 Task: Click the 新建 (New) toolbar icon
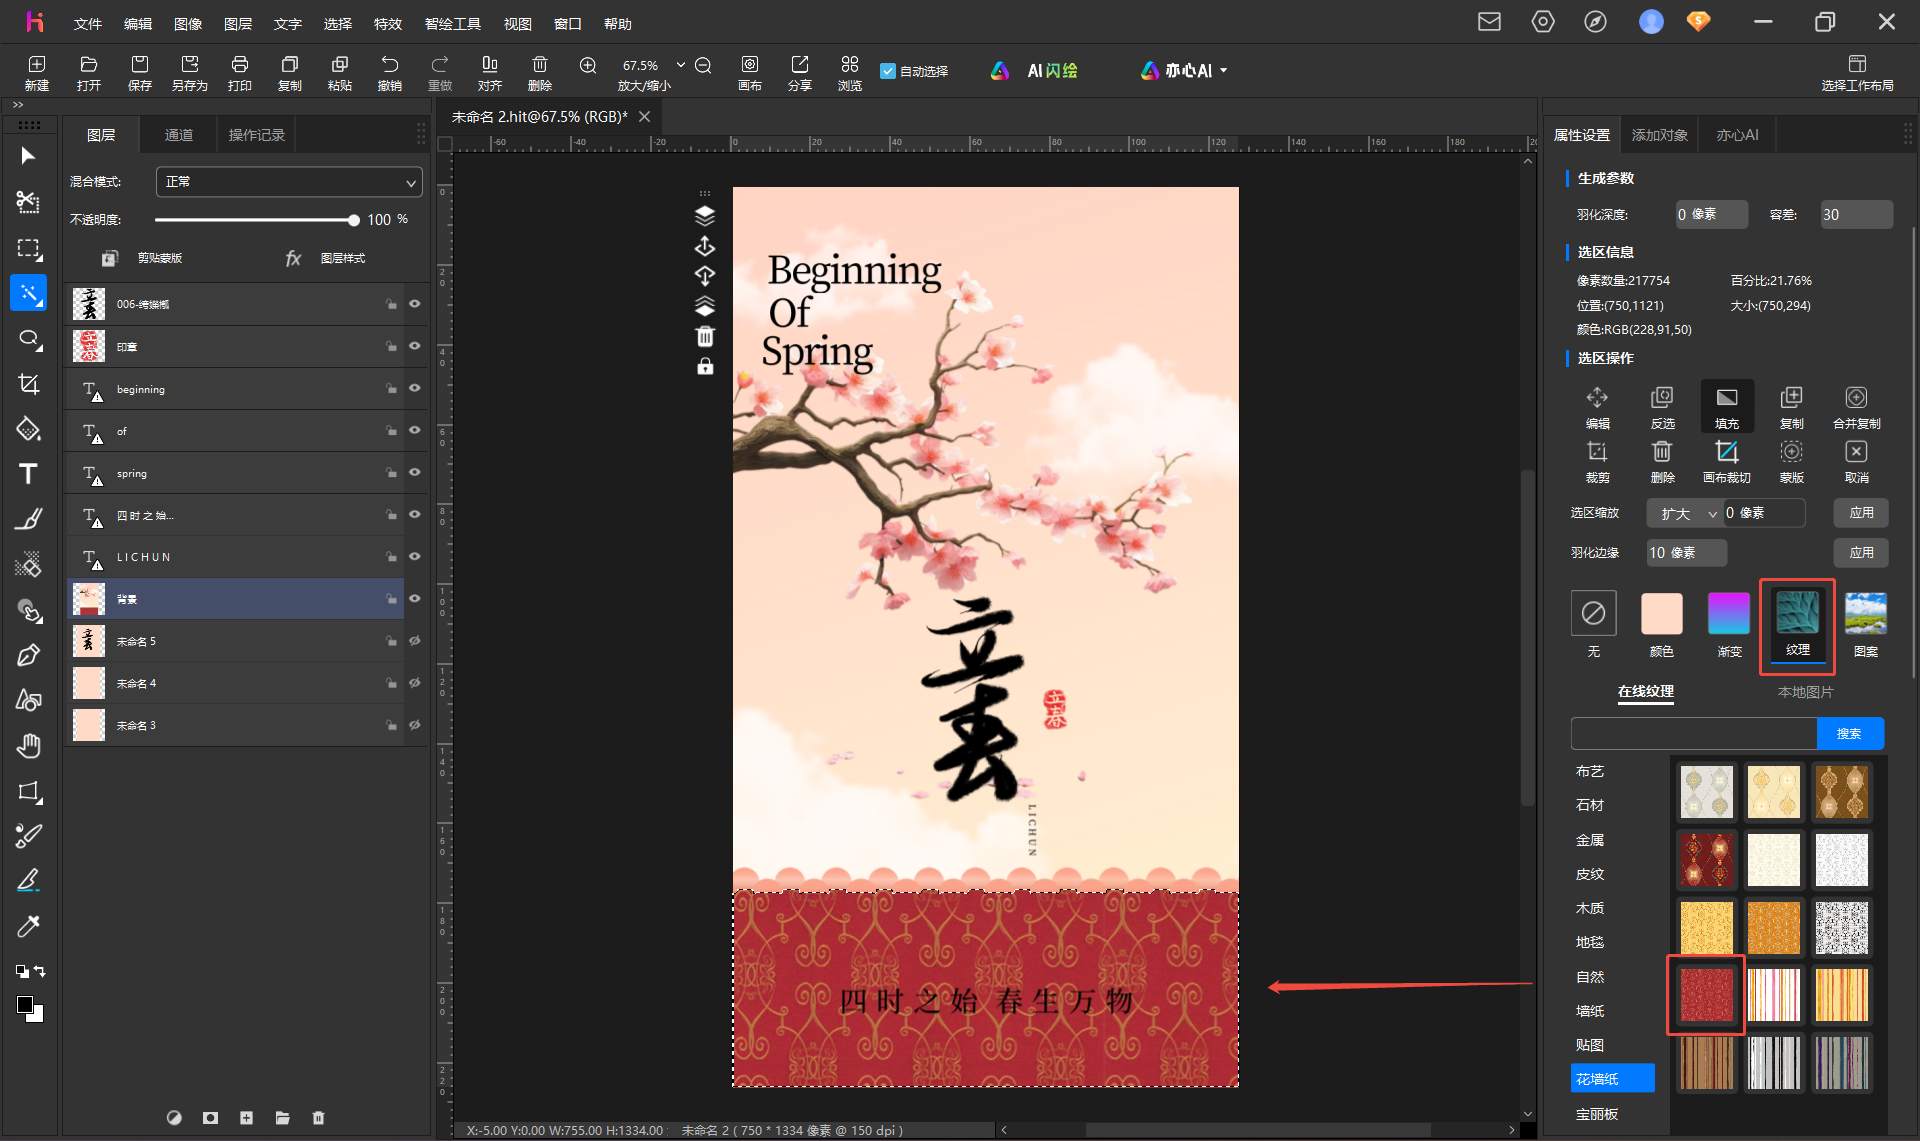pos(37,72)
